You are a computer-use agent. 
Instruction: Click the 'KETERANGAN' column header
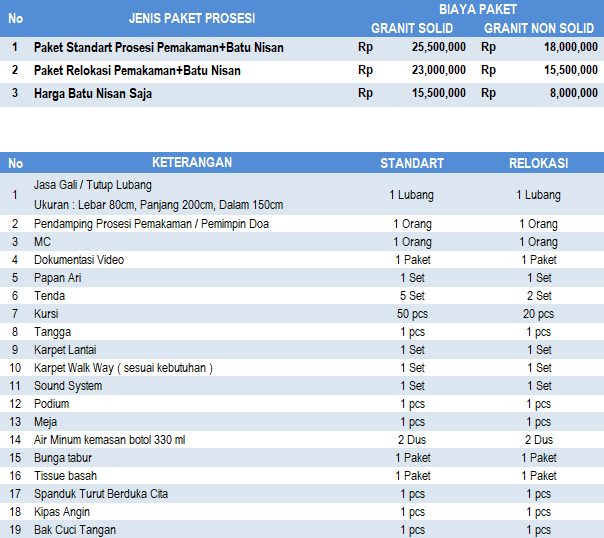point(192,163)
